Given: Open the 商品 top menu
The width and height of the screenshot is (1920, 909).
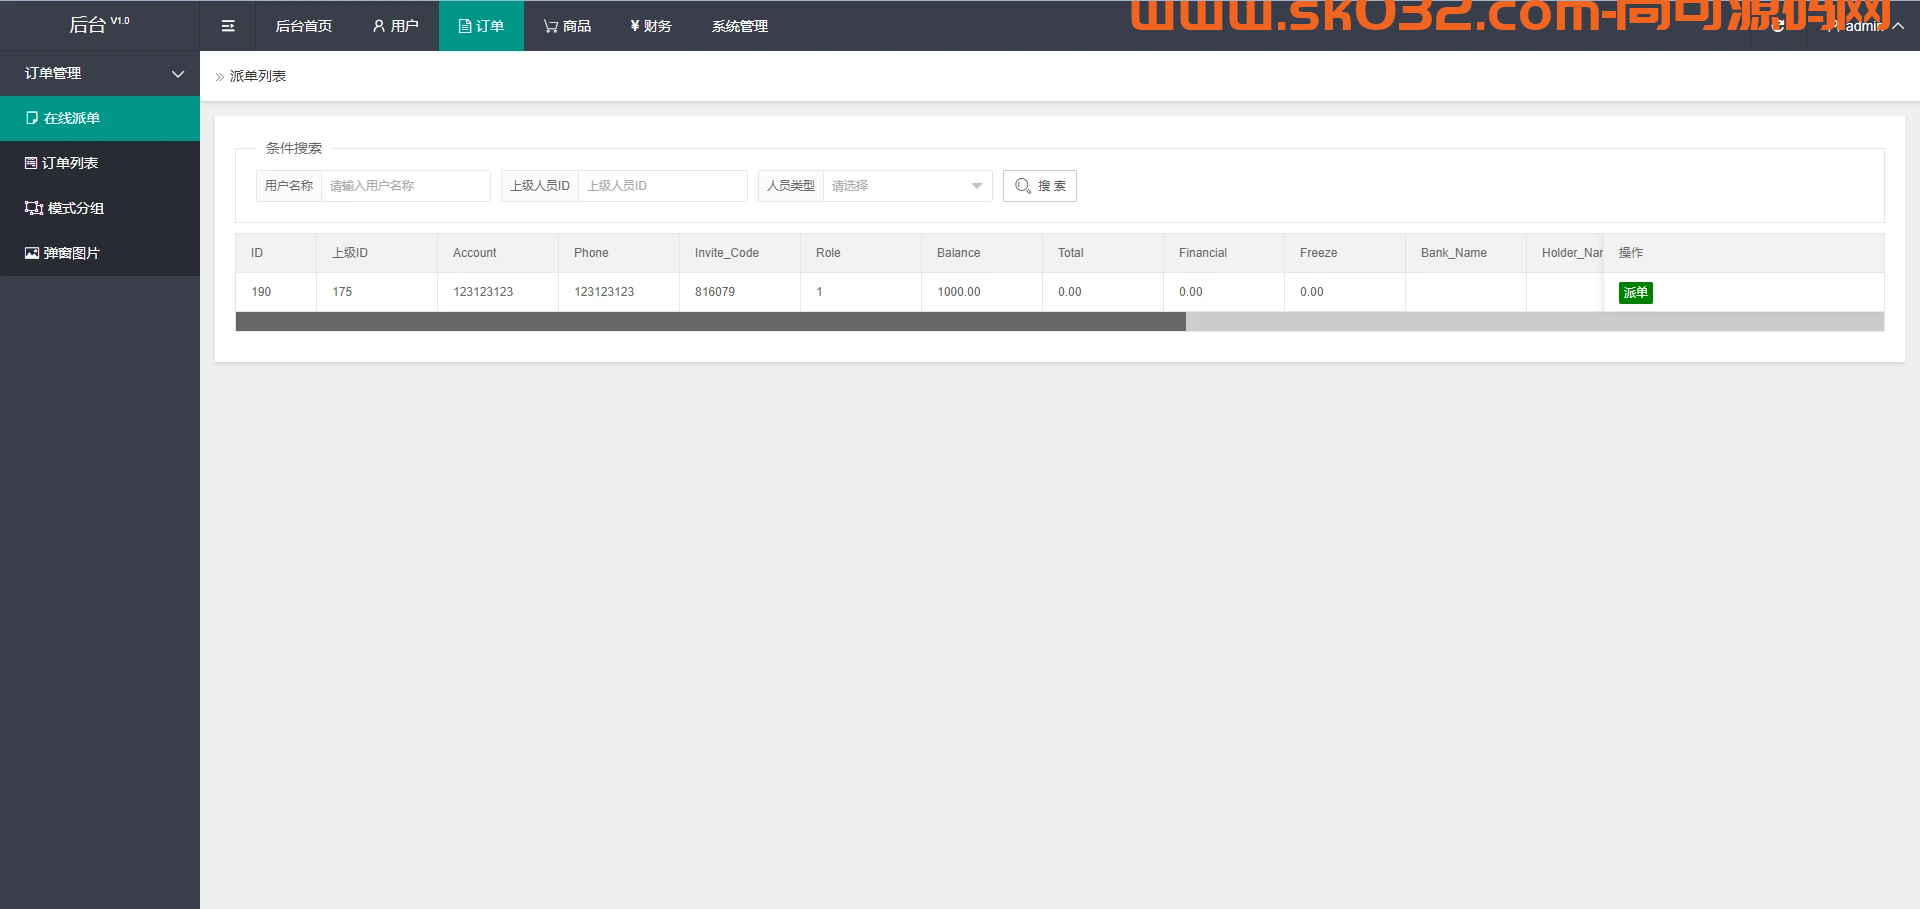Looking at the screenshot, I should click(x=567, y=26).
